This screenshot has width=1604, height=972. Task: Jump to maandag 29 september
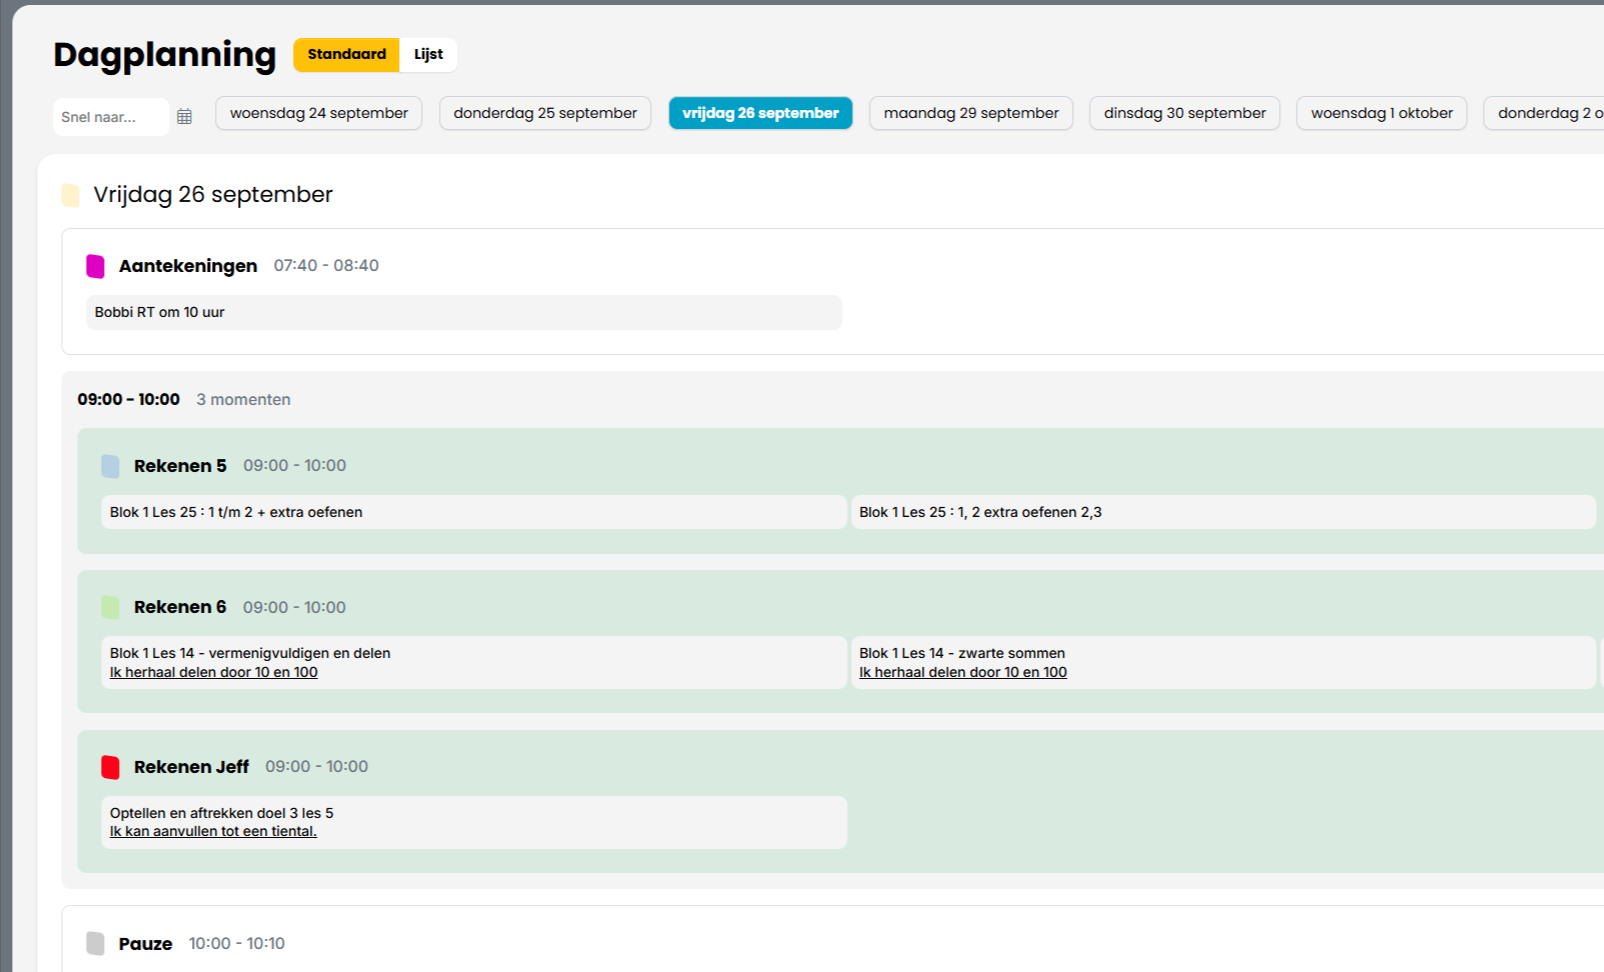971,114
